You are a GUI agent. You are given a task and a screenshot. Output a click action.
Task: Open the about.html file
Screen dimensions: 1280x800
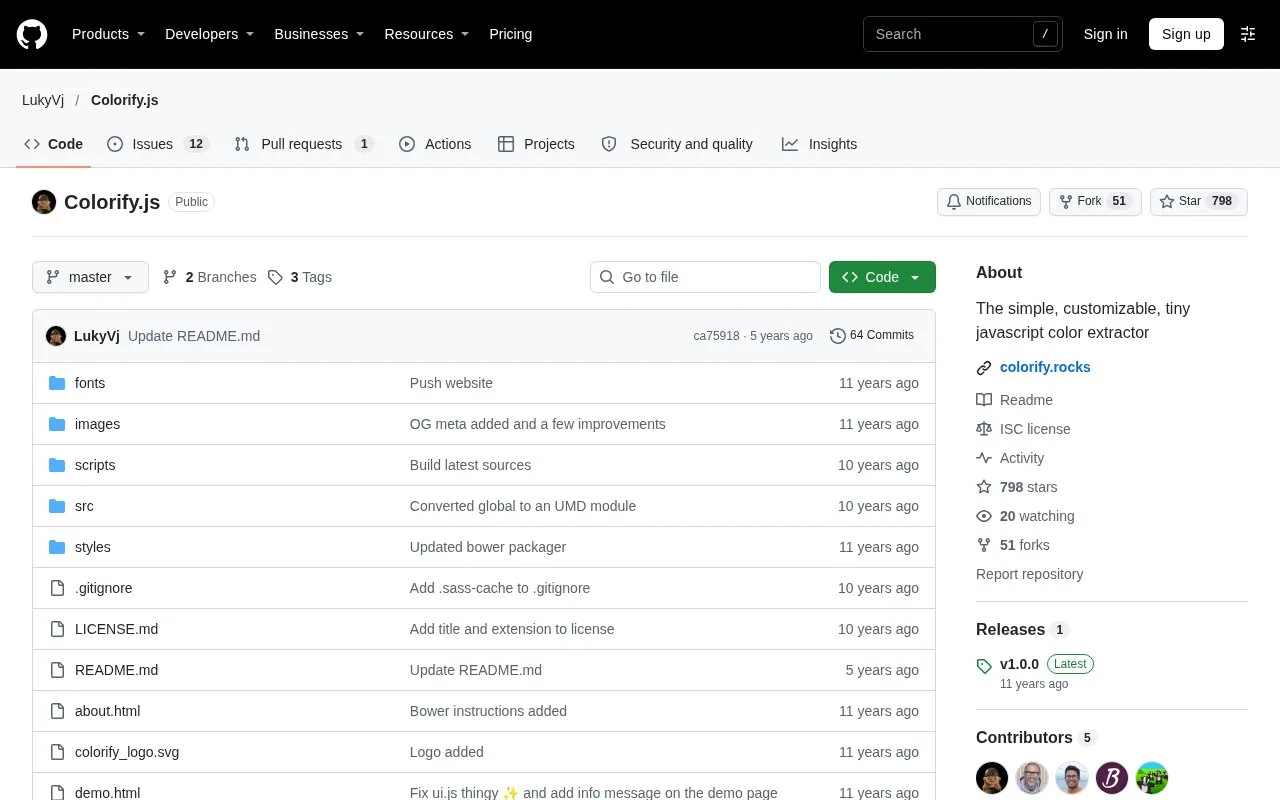pyautogui.click(x=107, y=711)
